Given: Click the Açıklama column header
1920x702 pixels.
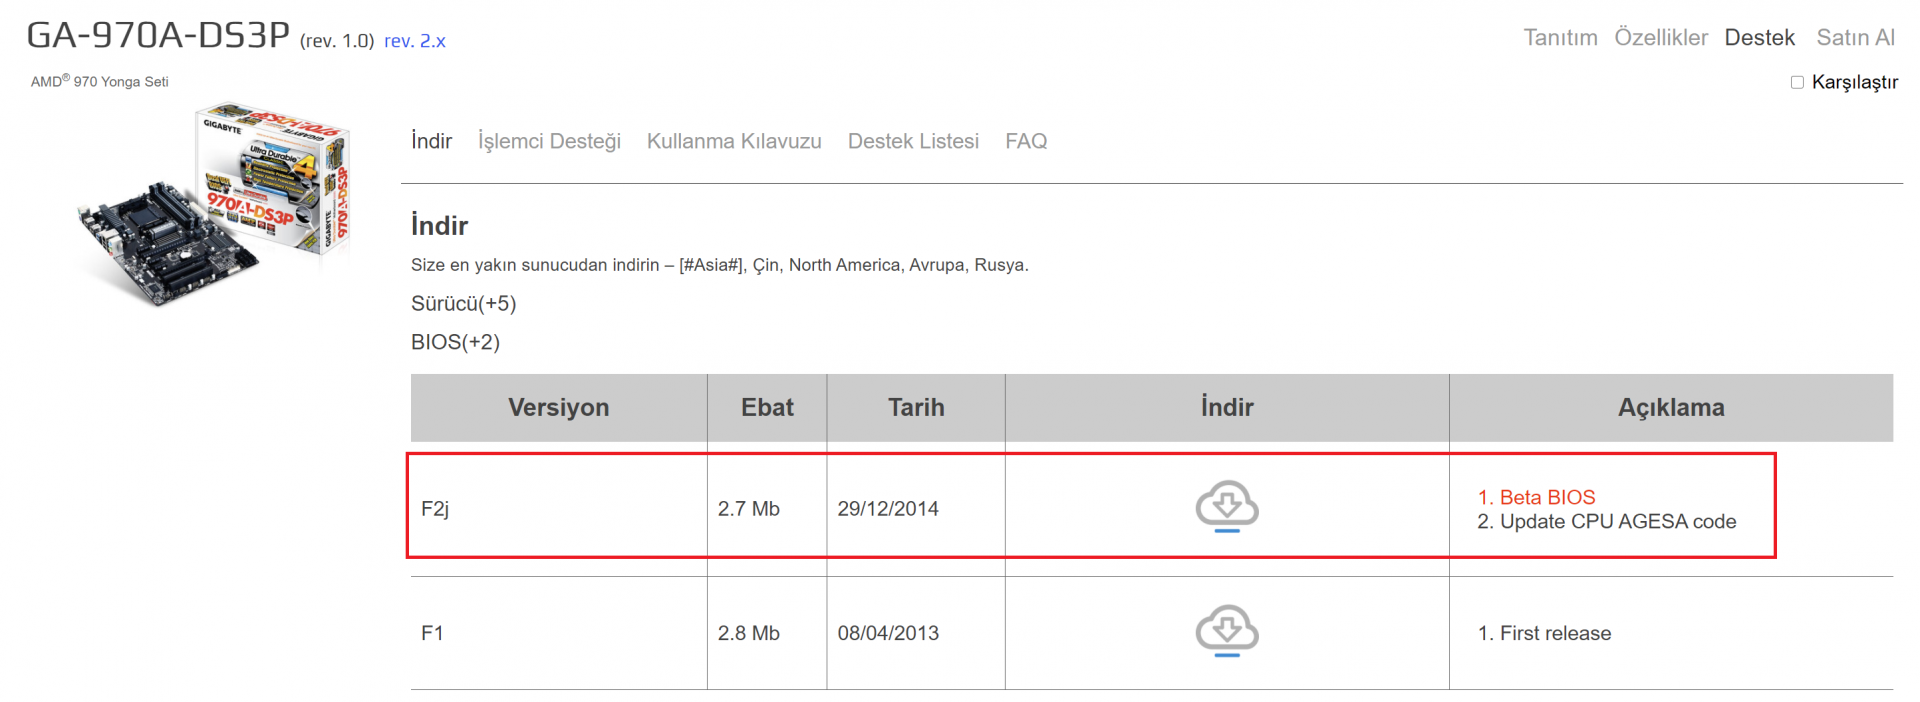Looking at the screenshot, I should point(1671,407).
